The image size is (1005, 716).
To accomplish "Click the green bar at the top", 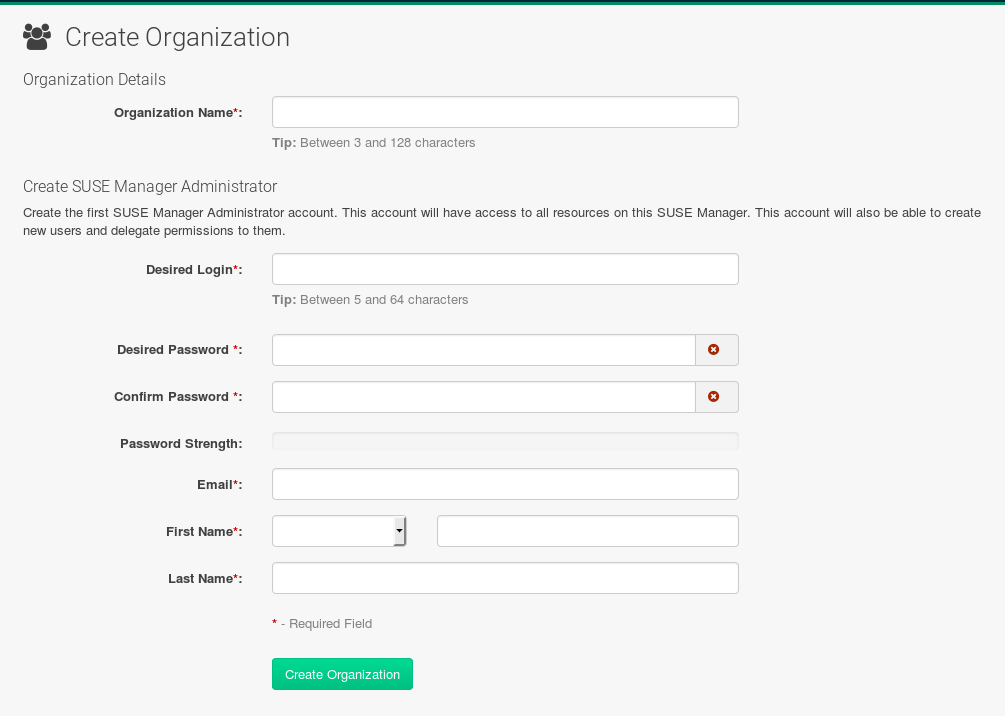I will tap(502, 3).
